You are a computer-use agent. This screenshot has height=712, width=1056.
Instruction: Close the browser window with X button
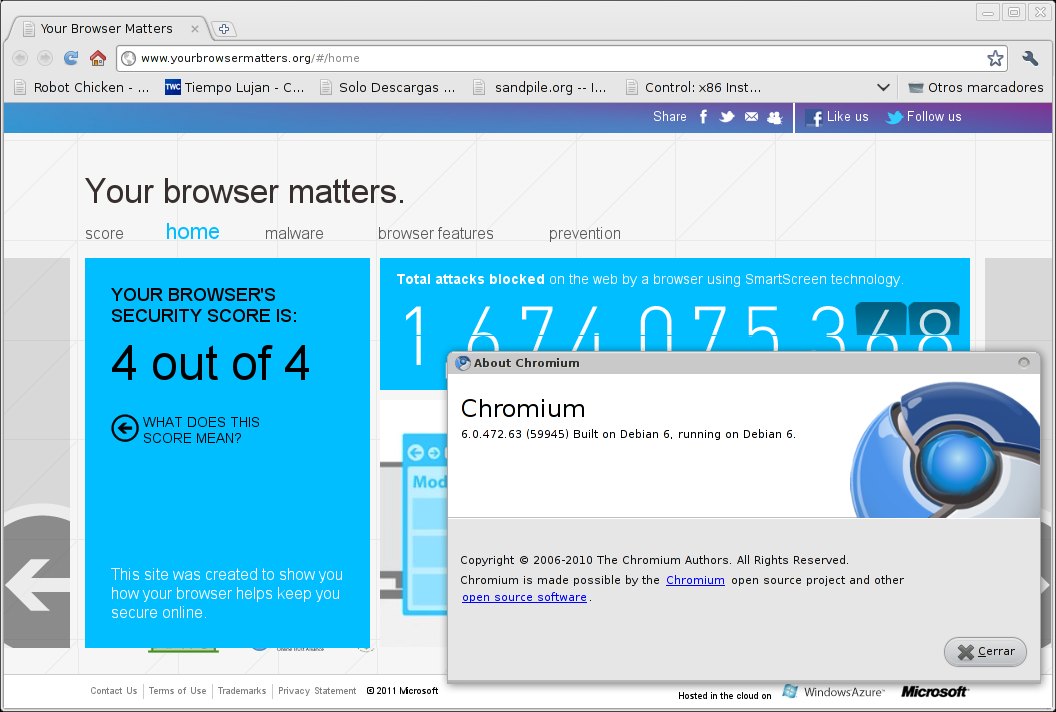1040,12
